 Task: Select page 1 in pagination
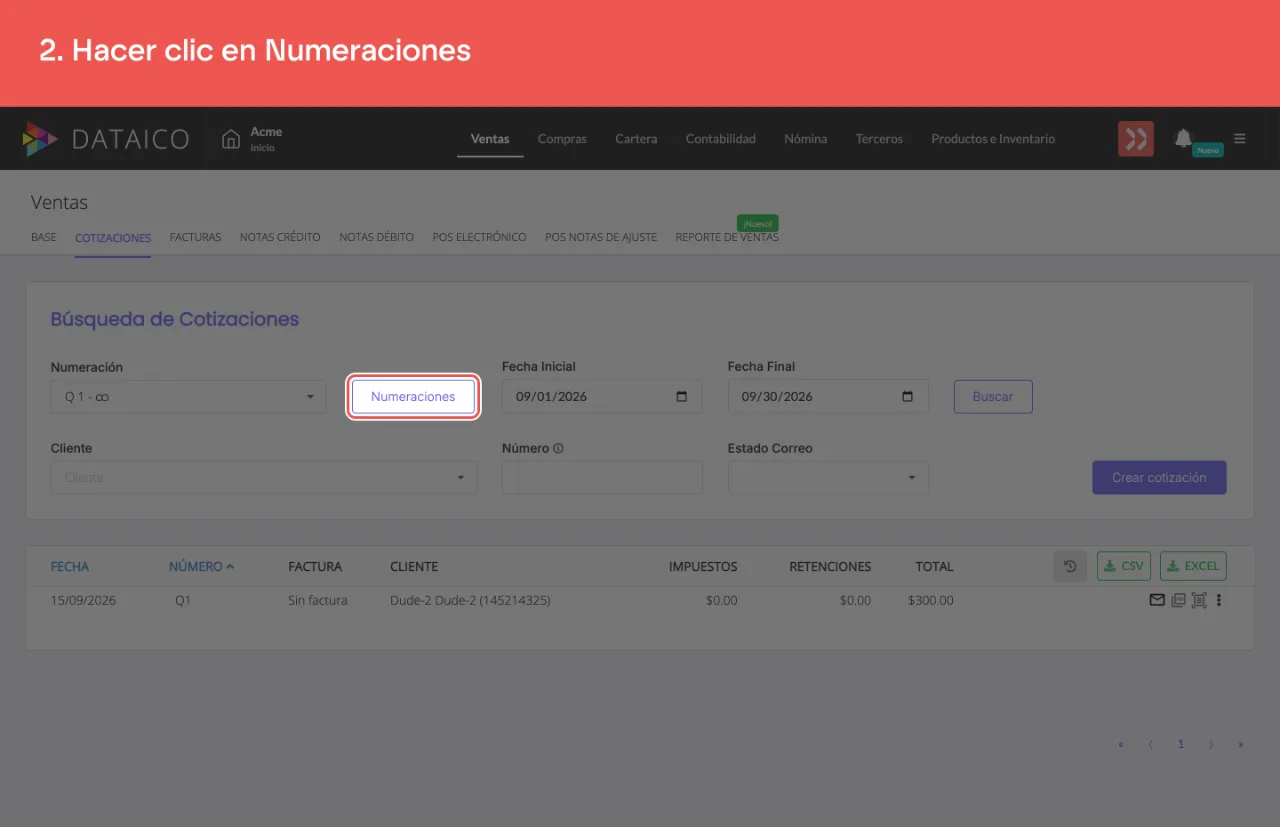[x=1181, y=744]
